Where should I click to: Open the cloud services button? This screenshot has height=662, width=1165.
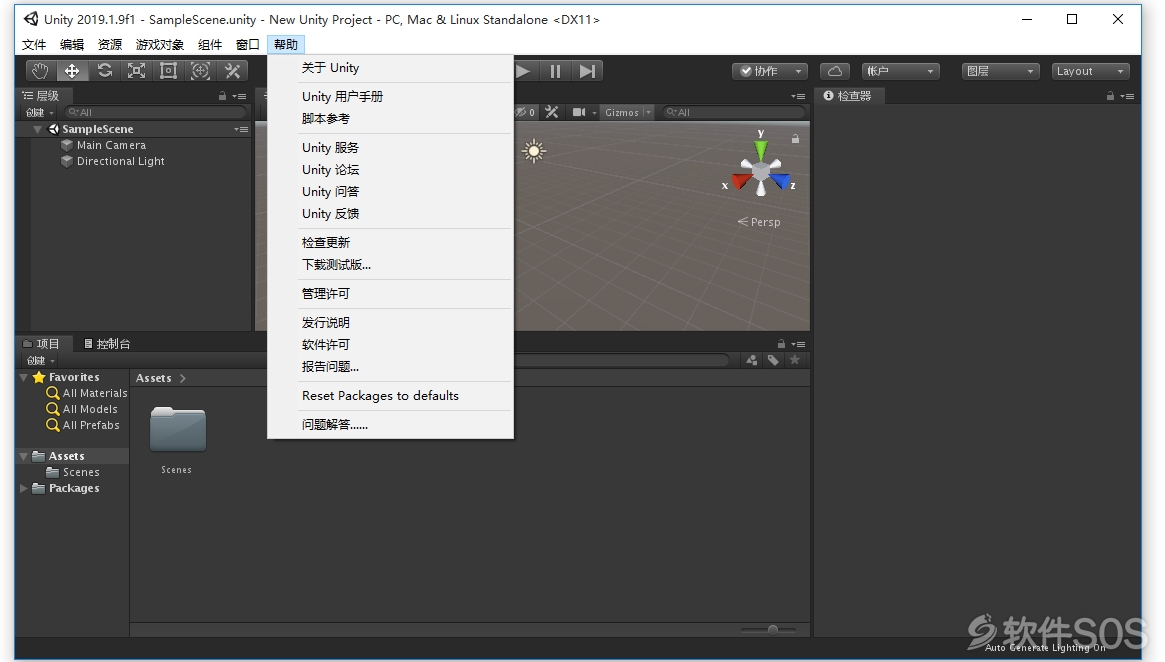[834, 71]
